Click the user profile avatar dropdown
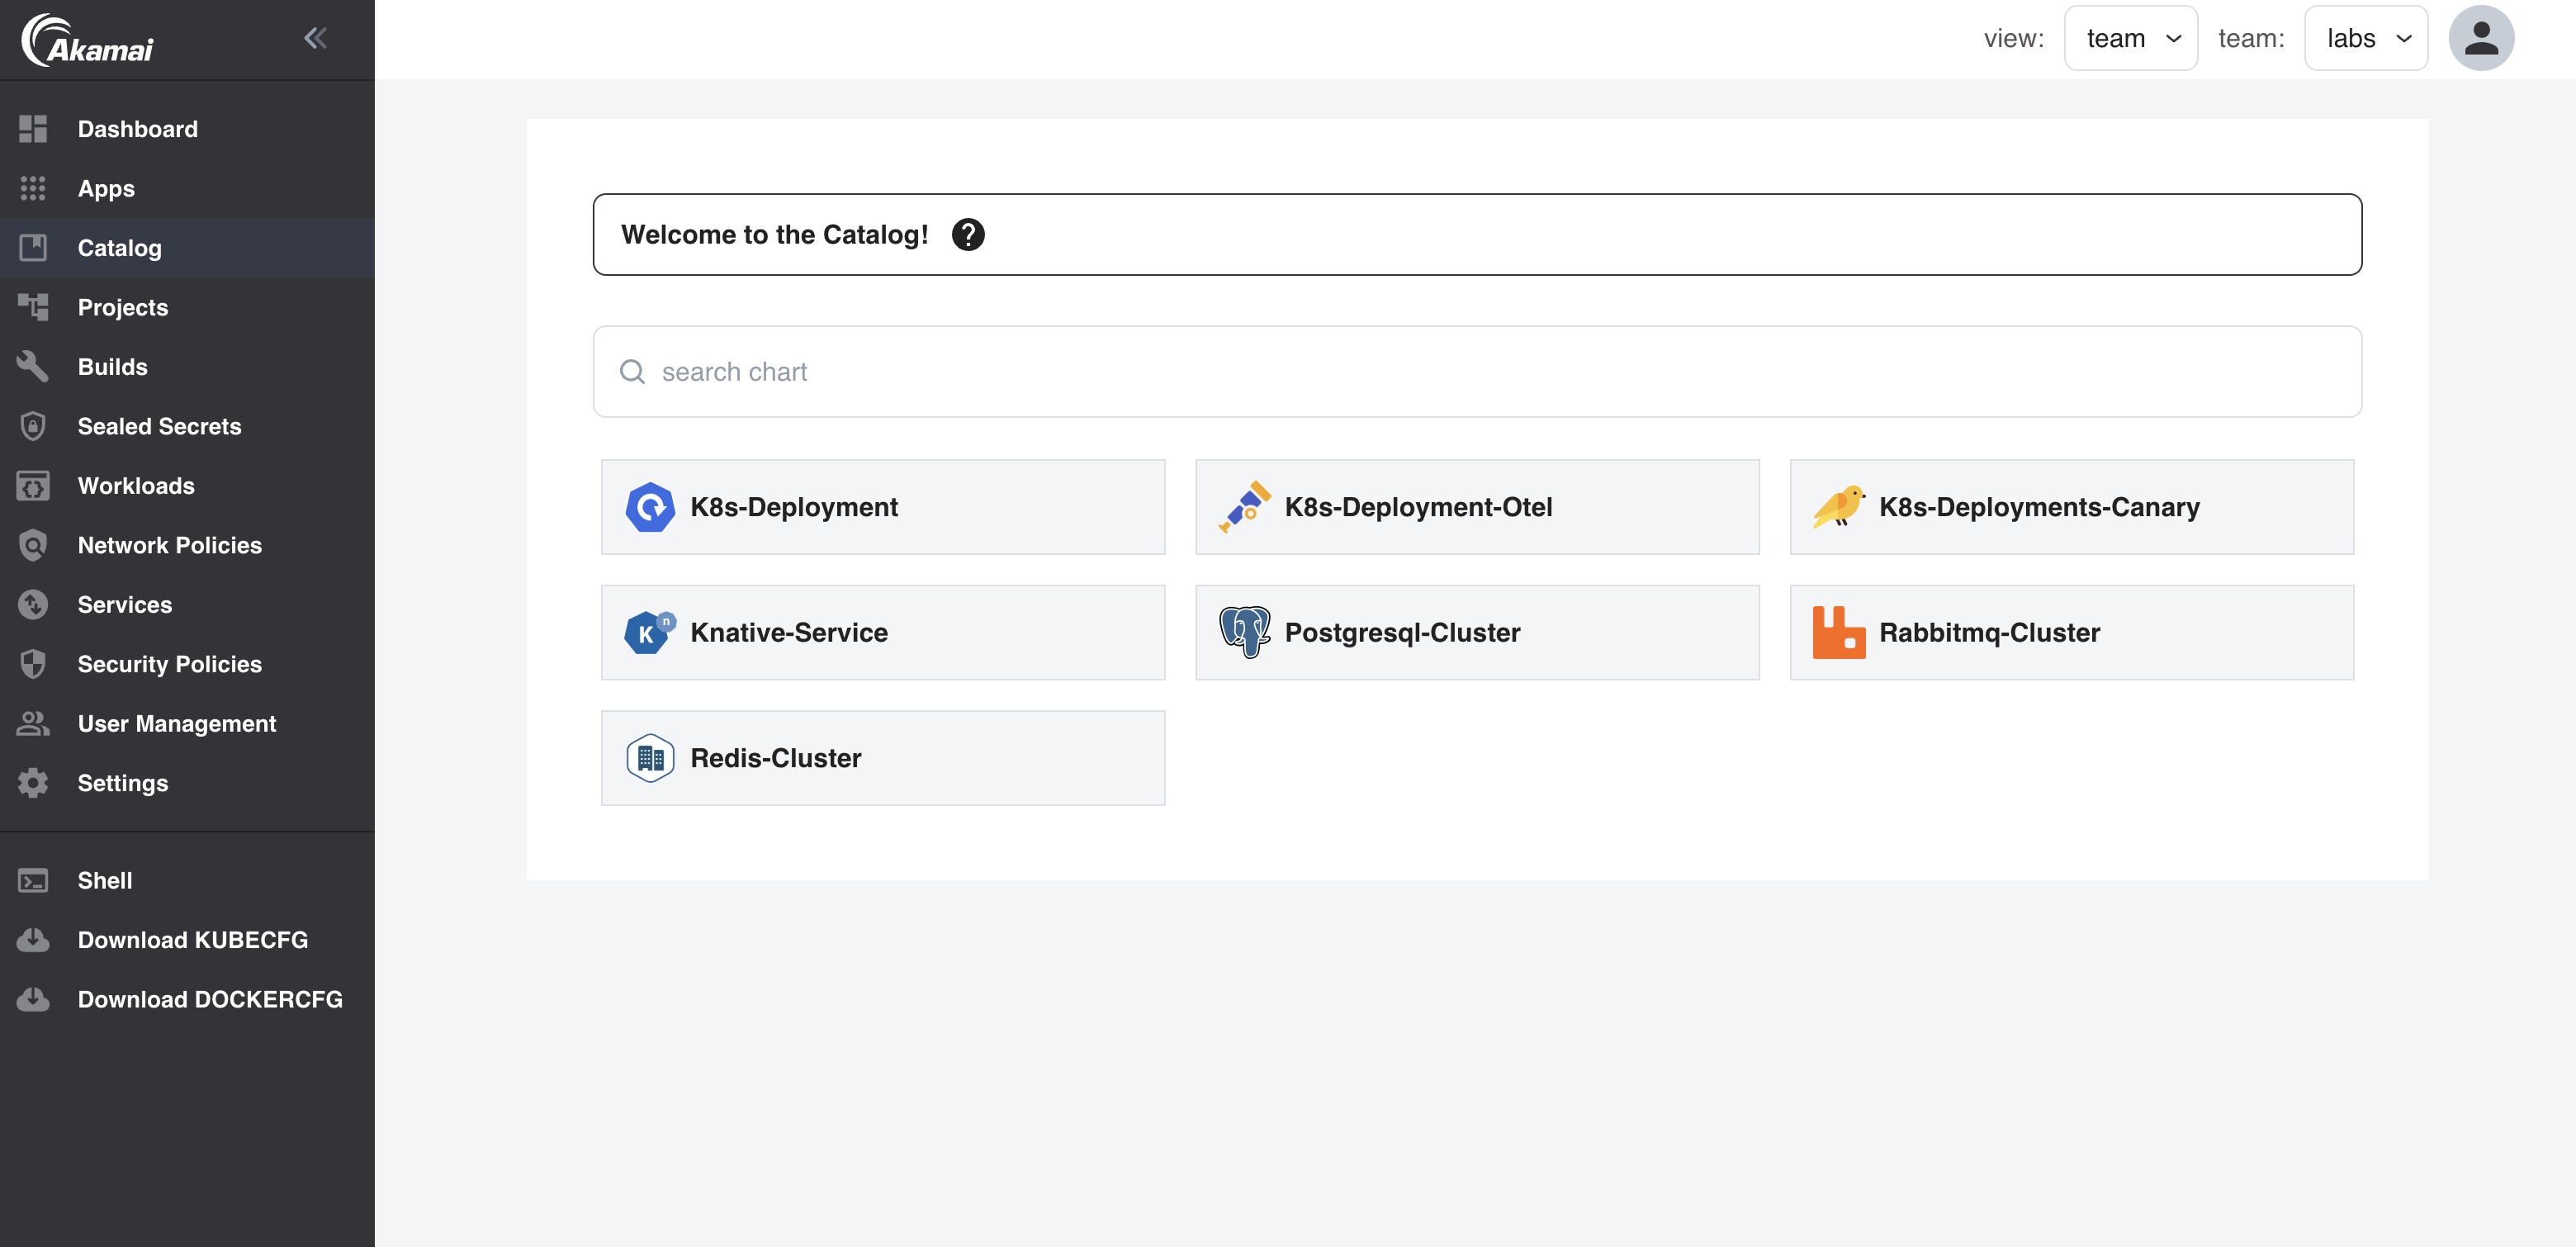The height and width of the screenshot is (1247, 2576). coord(2483,38)
